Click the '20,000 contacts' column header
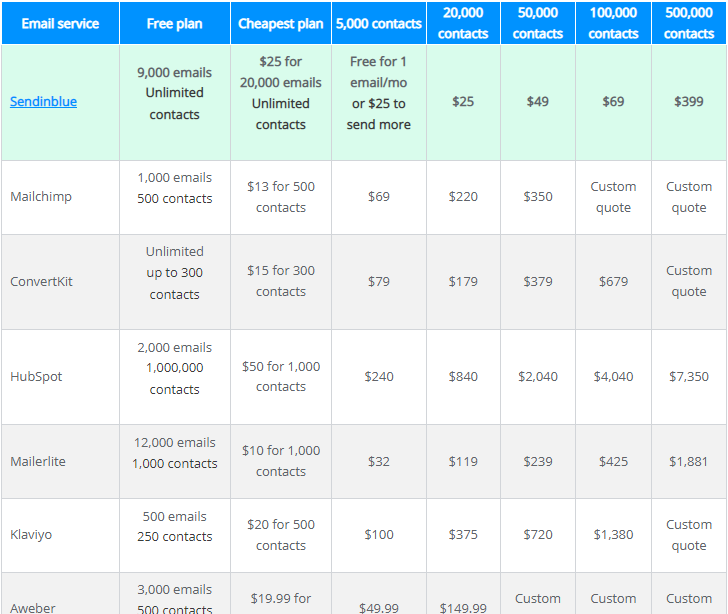Image resolution: width=728 pixels, height=614 pixels. coord(463,23)
